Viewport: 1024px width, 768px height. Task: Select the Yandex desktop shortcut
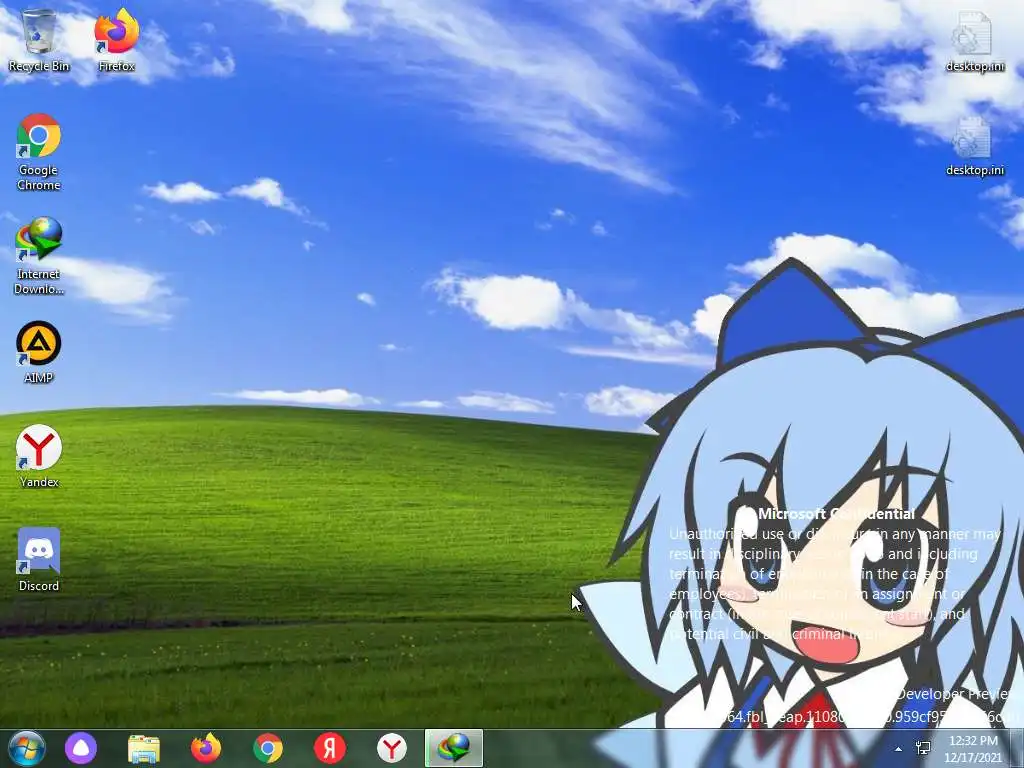click(x=39, y=456)
